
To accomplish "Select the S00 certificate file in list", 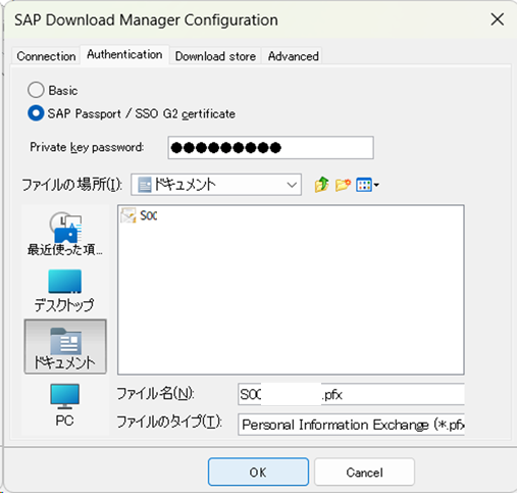I will 139,216.
